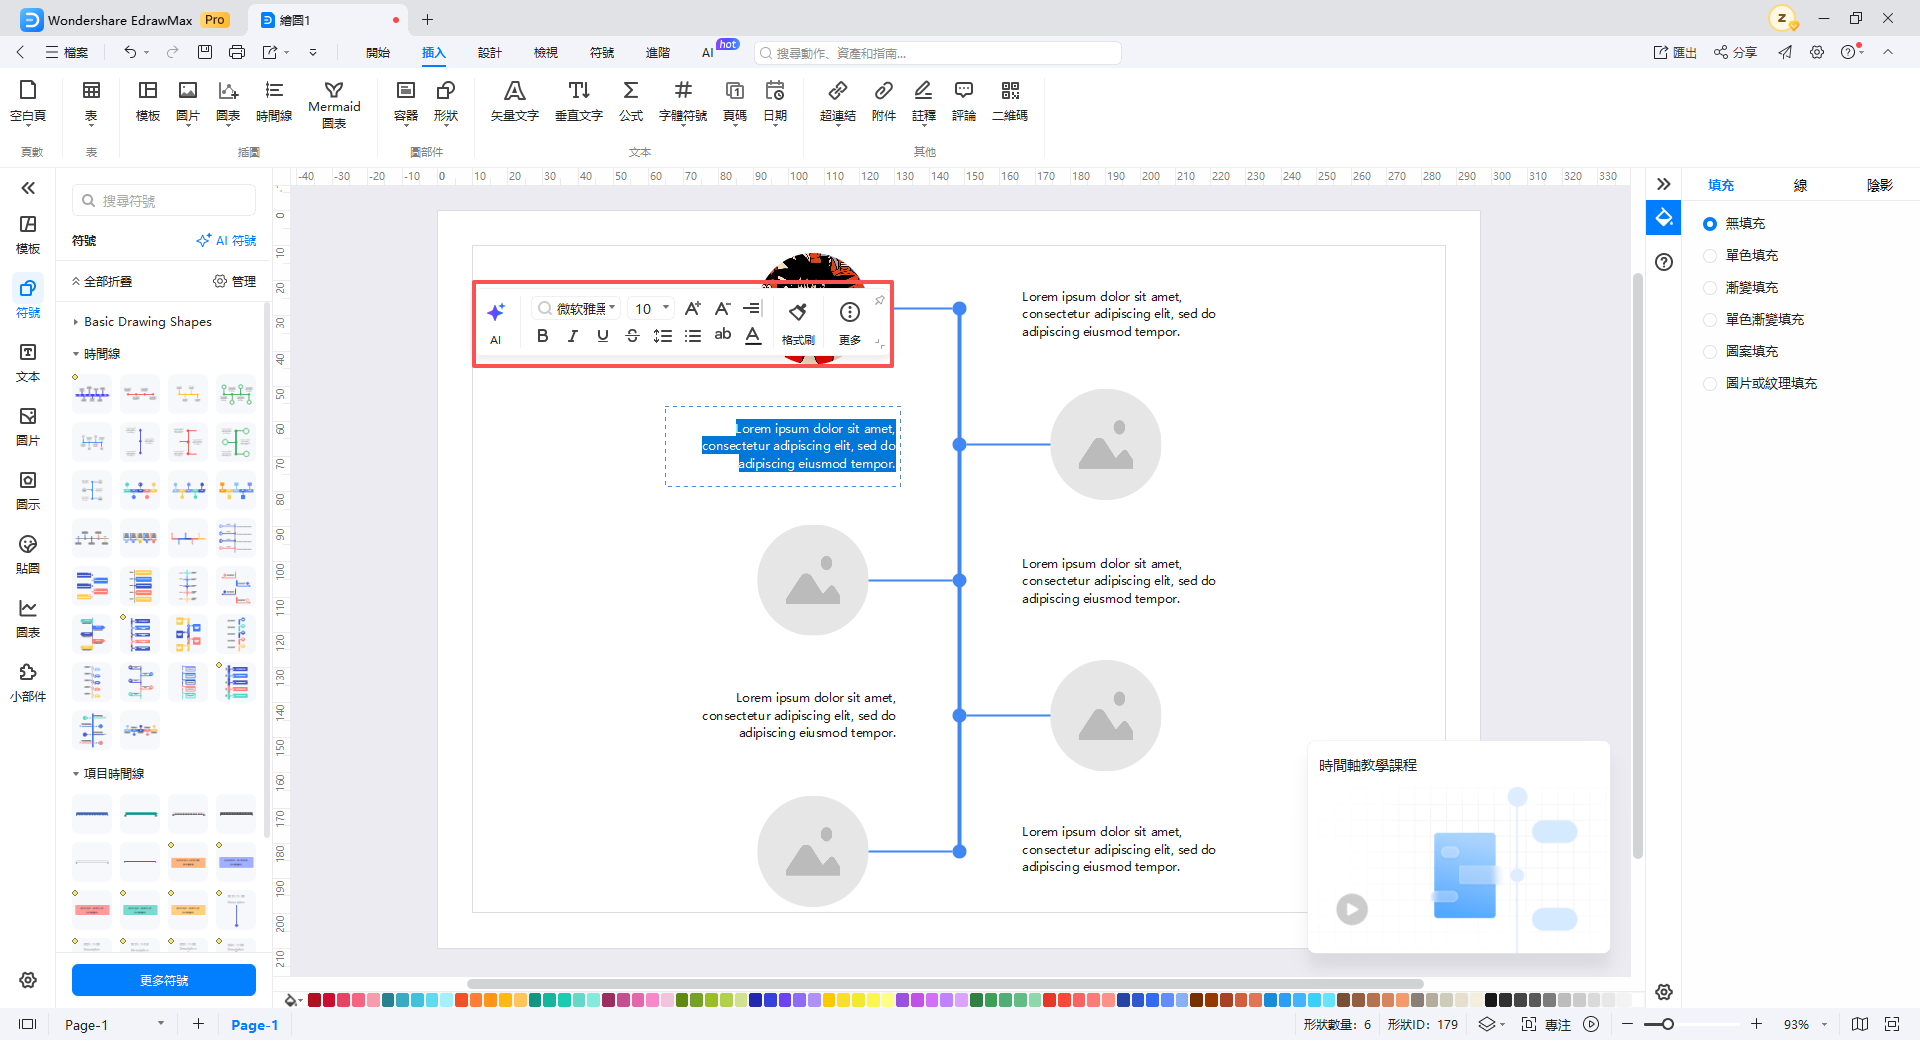1920x1040 pixels.
Task: Add a note with 註釋
Action: (924, 101)
